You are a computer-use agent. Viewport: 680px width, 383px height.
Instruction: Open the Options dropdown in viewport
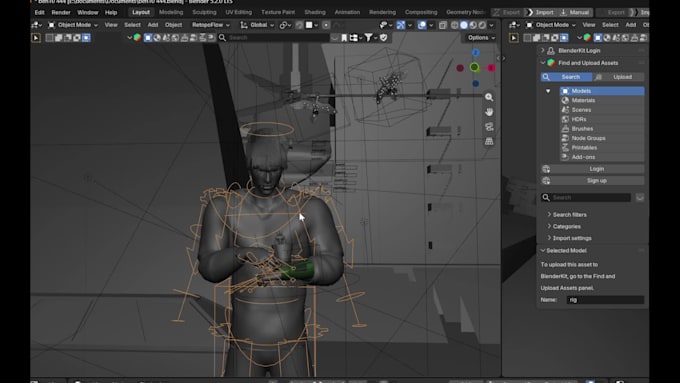pyautogui.click(x=481, y=38)
